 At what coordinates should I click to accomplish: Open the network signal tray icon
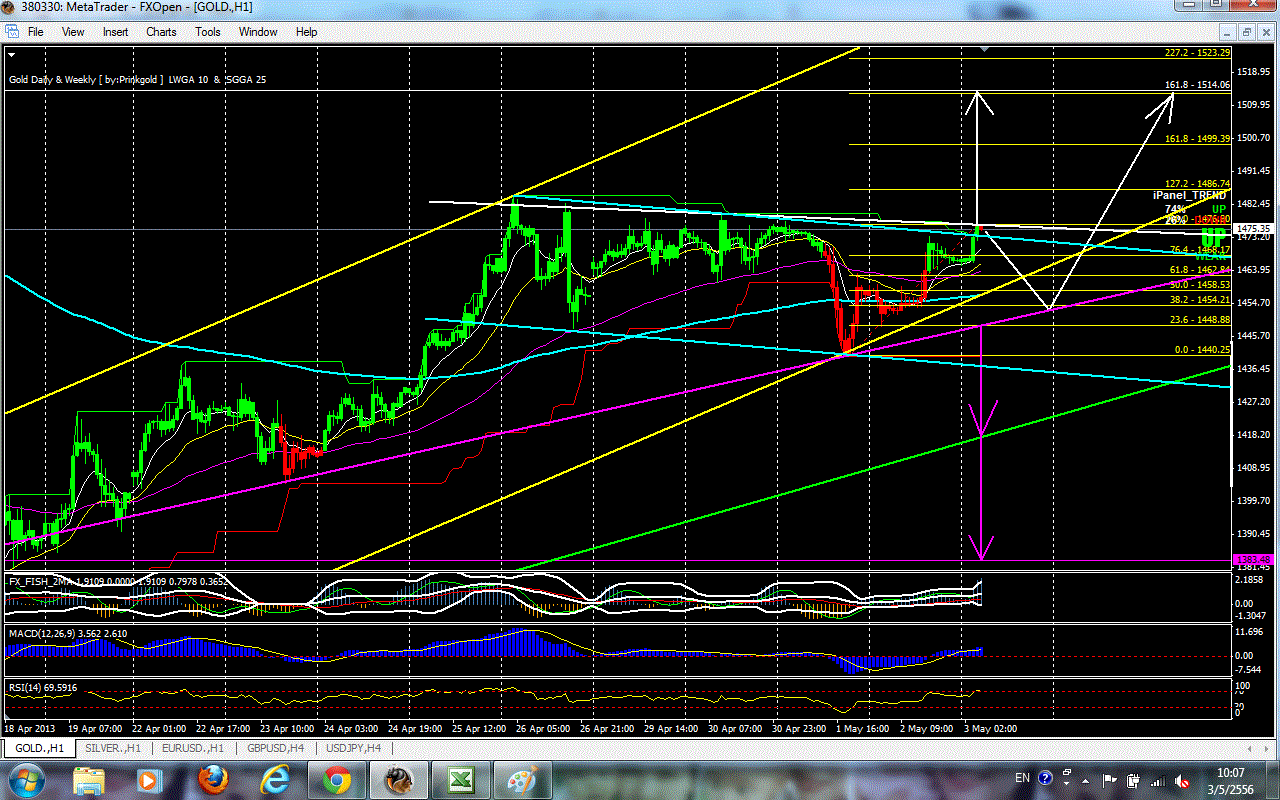coord(1156,780)
